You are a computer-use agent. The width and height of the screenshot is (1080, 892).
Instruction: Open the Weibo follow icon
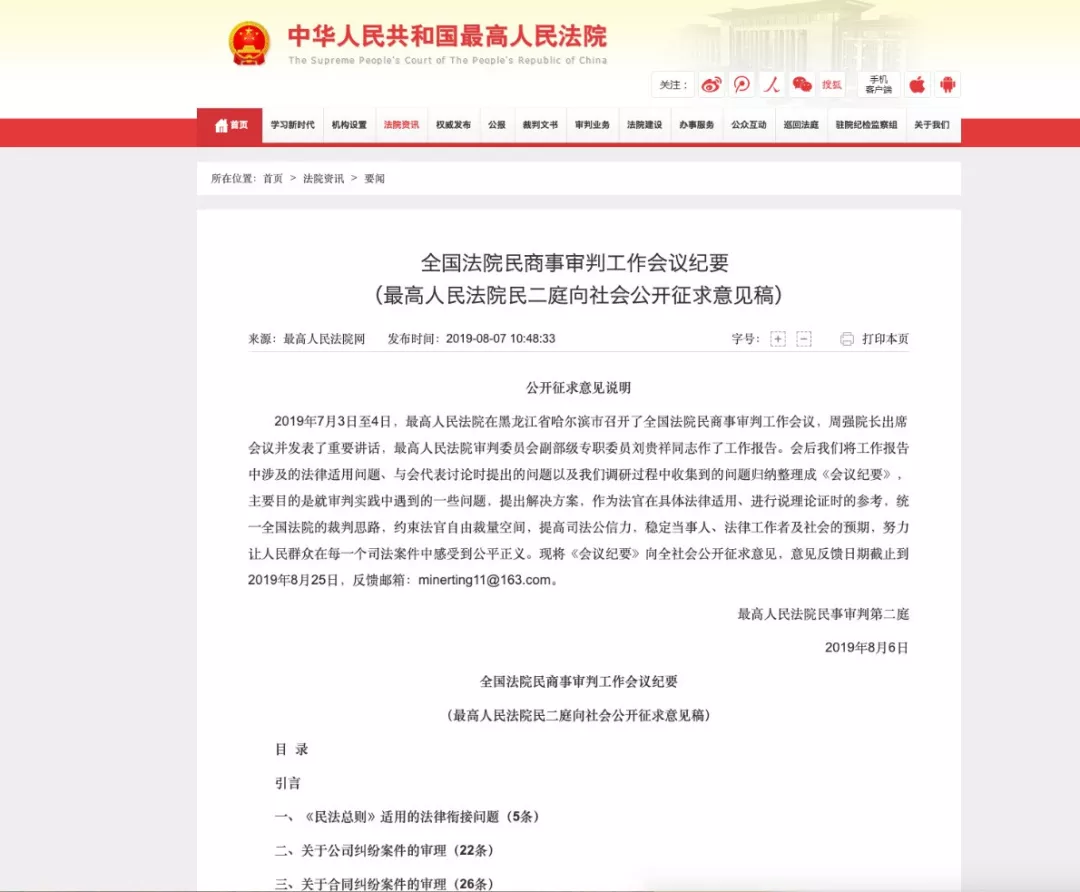[711, 85]
